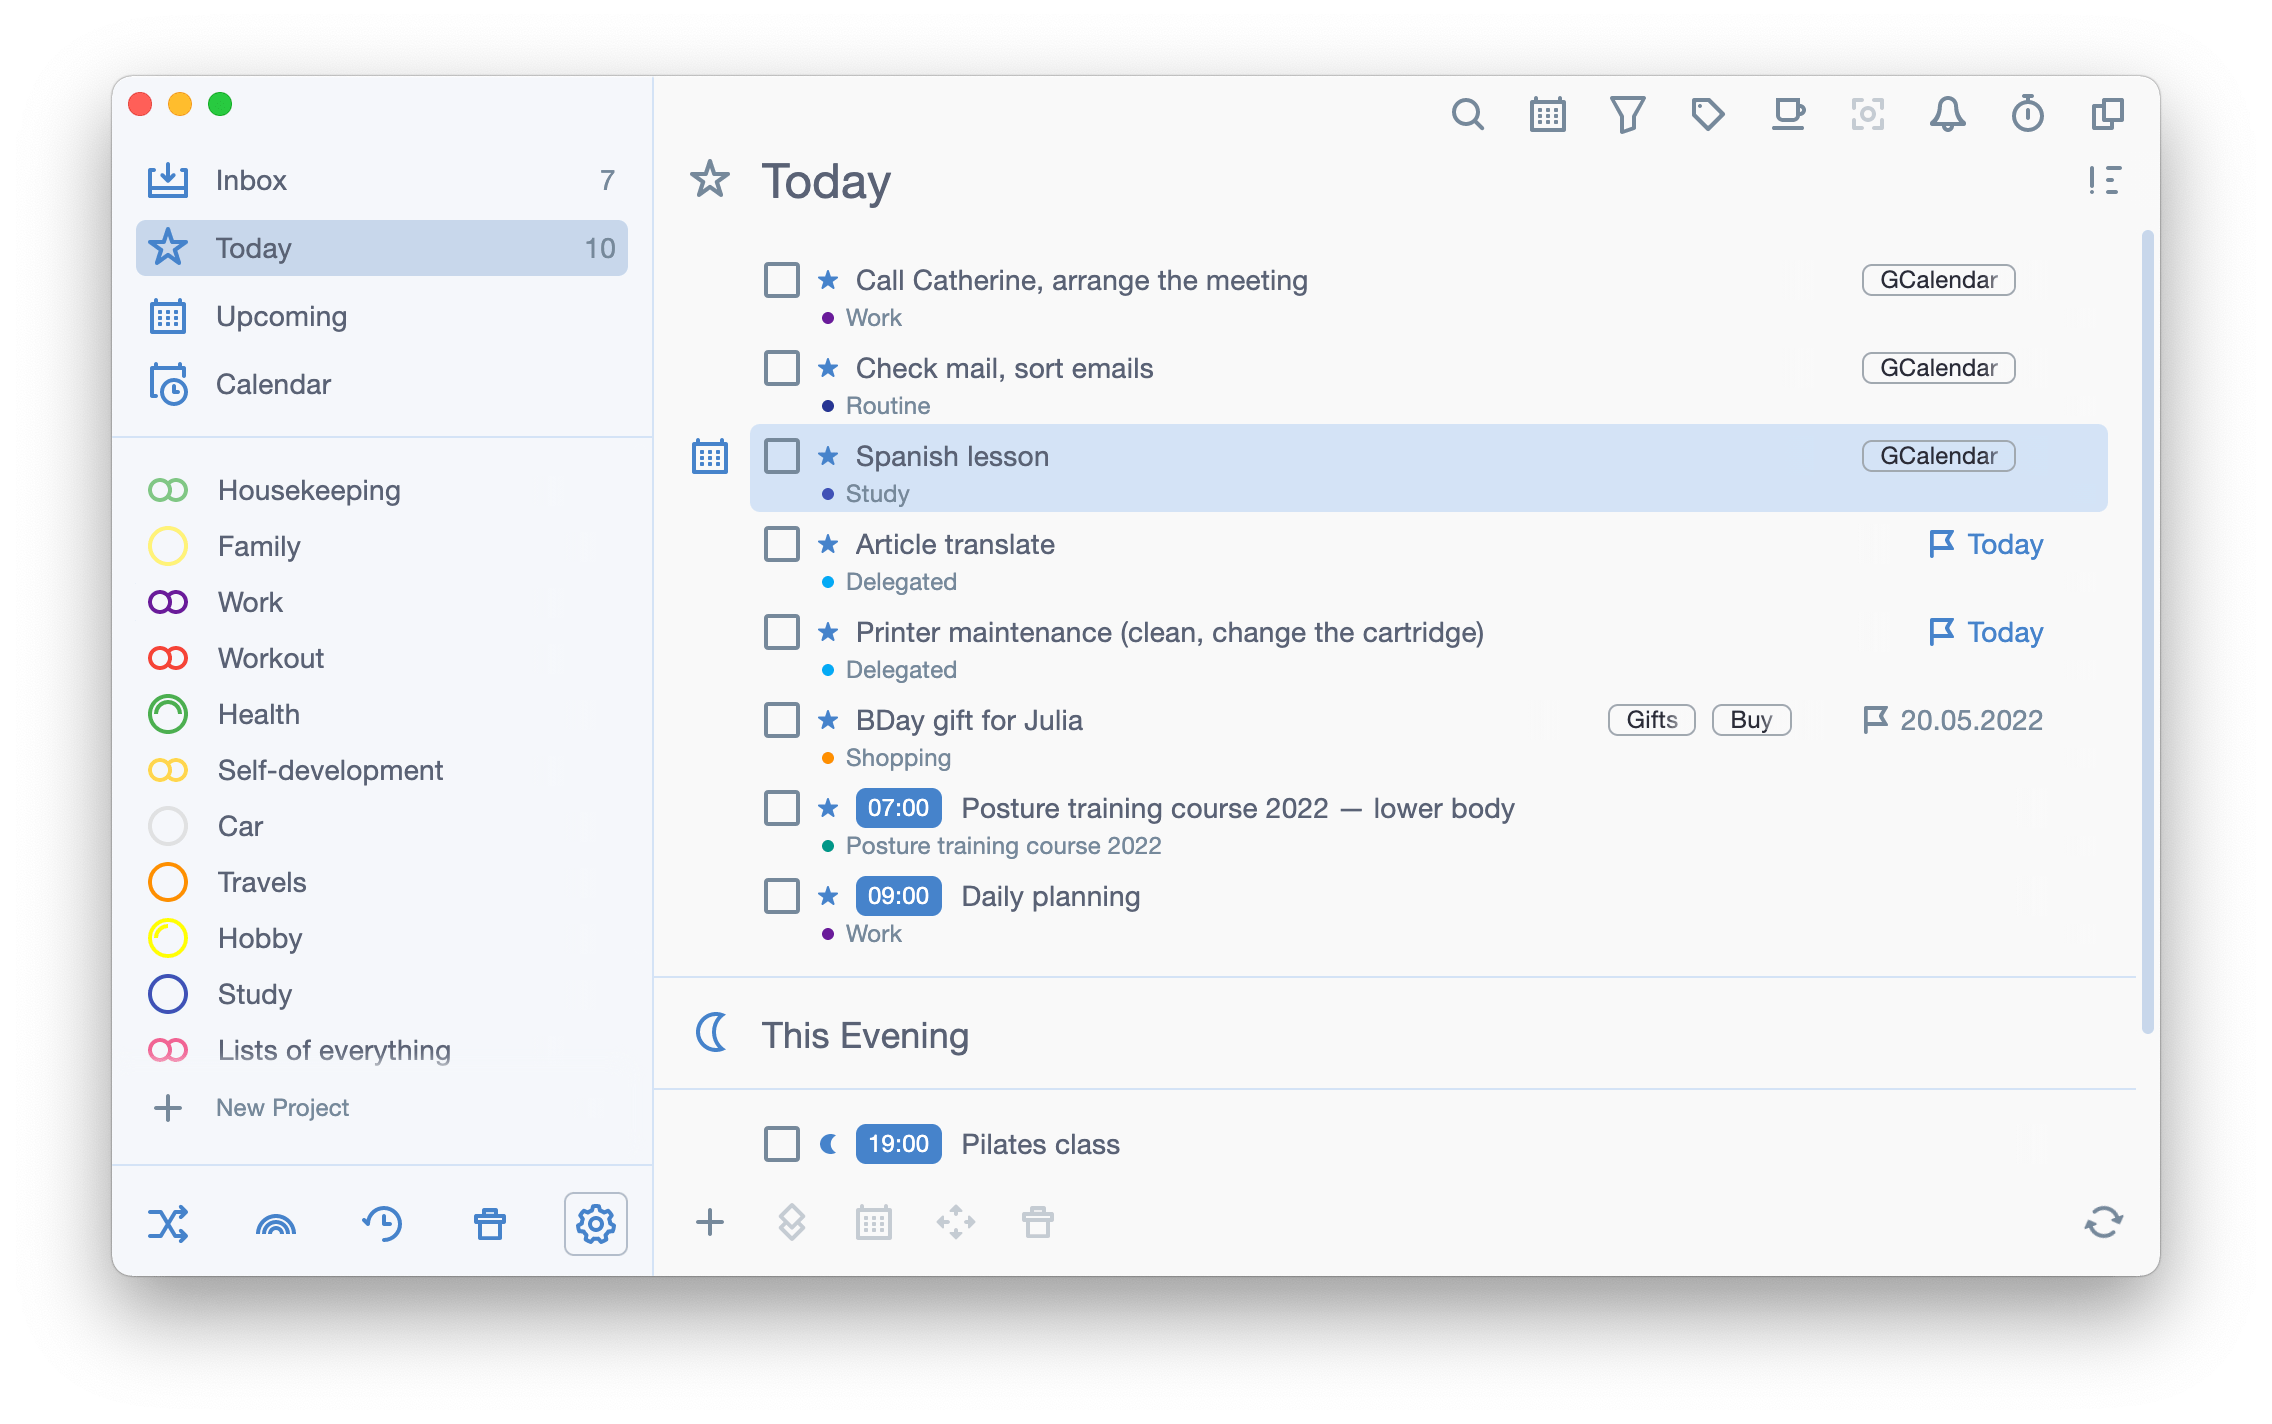Open the tags icon in toolbar

click(x=1707, y=115)
